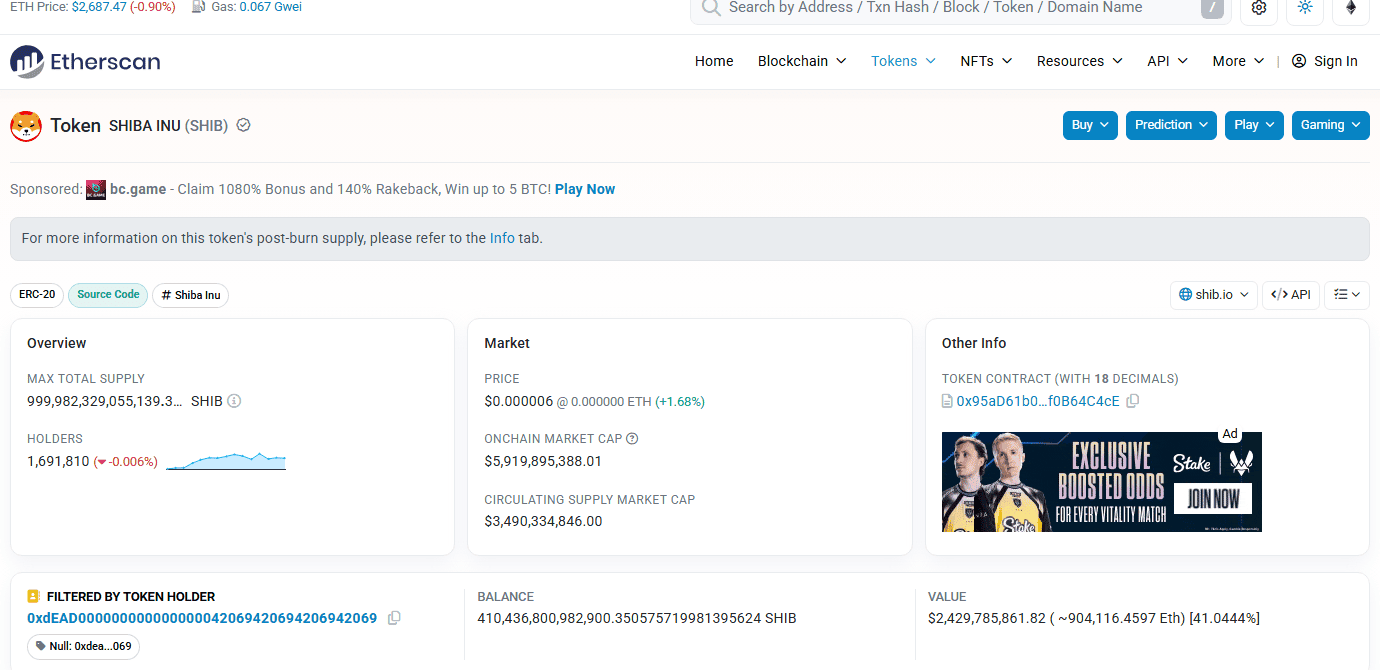Click the onchain market cap help icon
1380x670 pixels.
pyautogui.click(x=632, y=439)
